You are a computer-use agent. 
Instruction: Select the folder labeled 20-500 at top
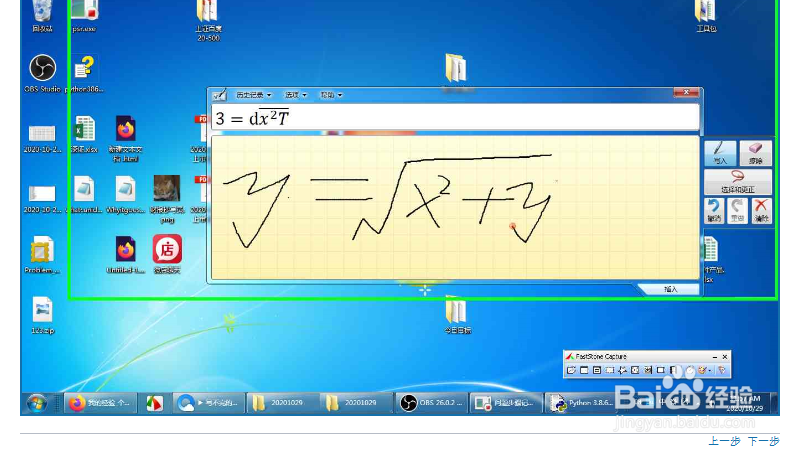click(208, 20)
